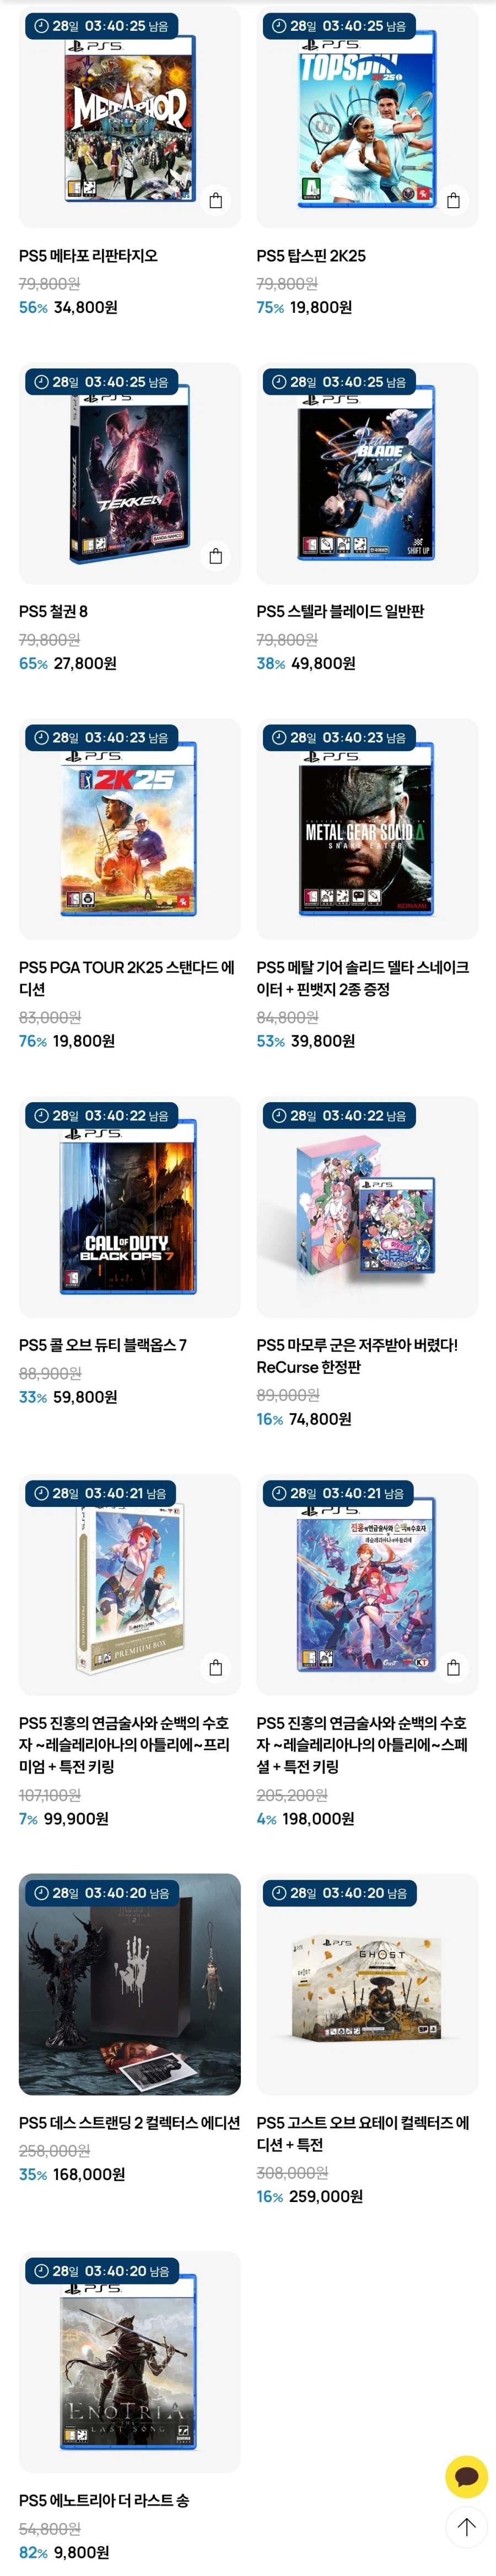Open PS5 스텔라 블레이드 일반판 title link

[x=340, y=611]
